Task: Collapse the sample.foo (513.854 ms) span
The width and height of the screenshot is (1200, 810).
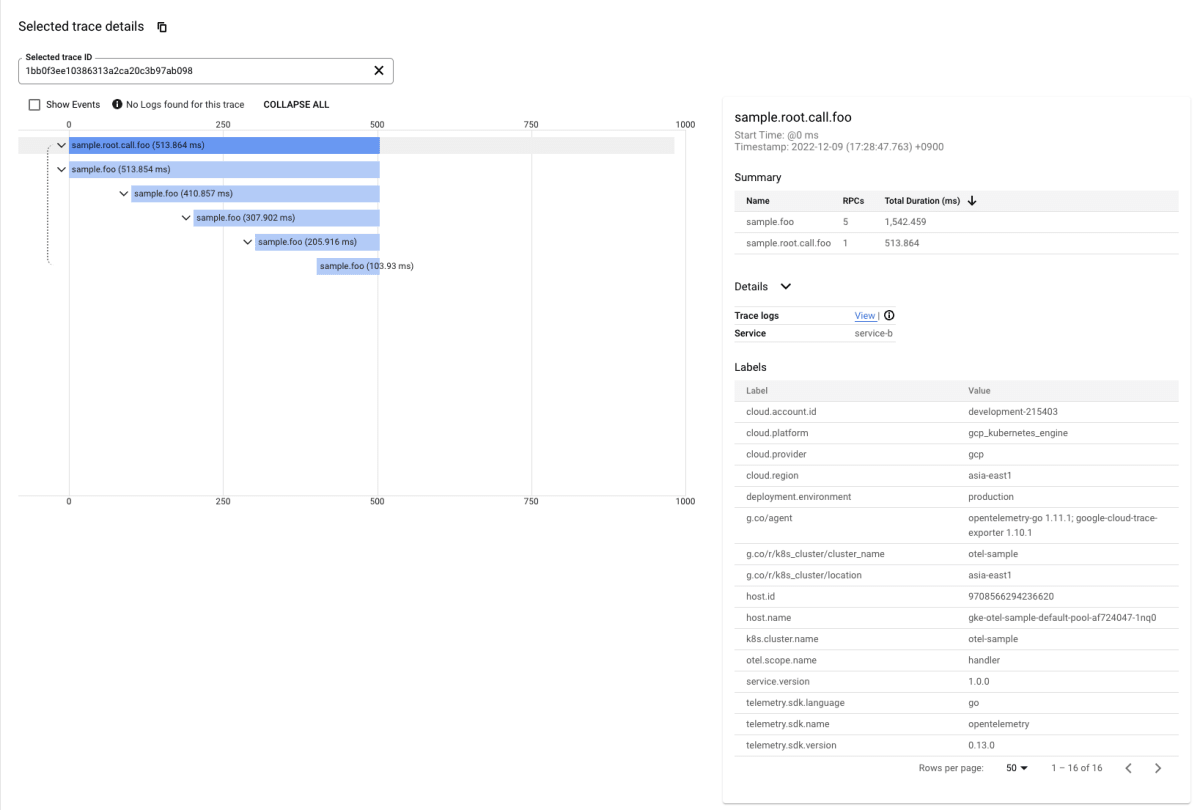Action: pos(61,169)
